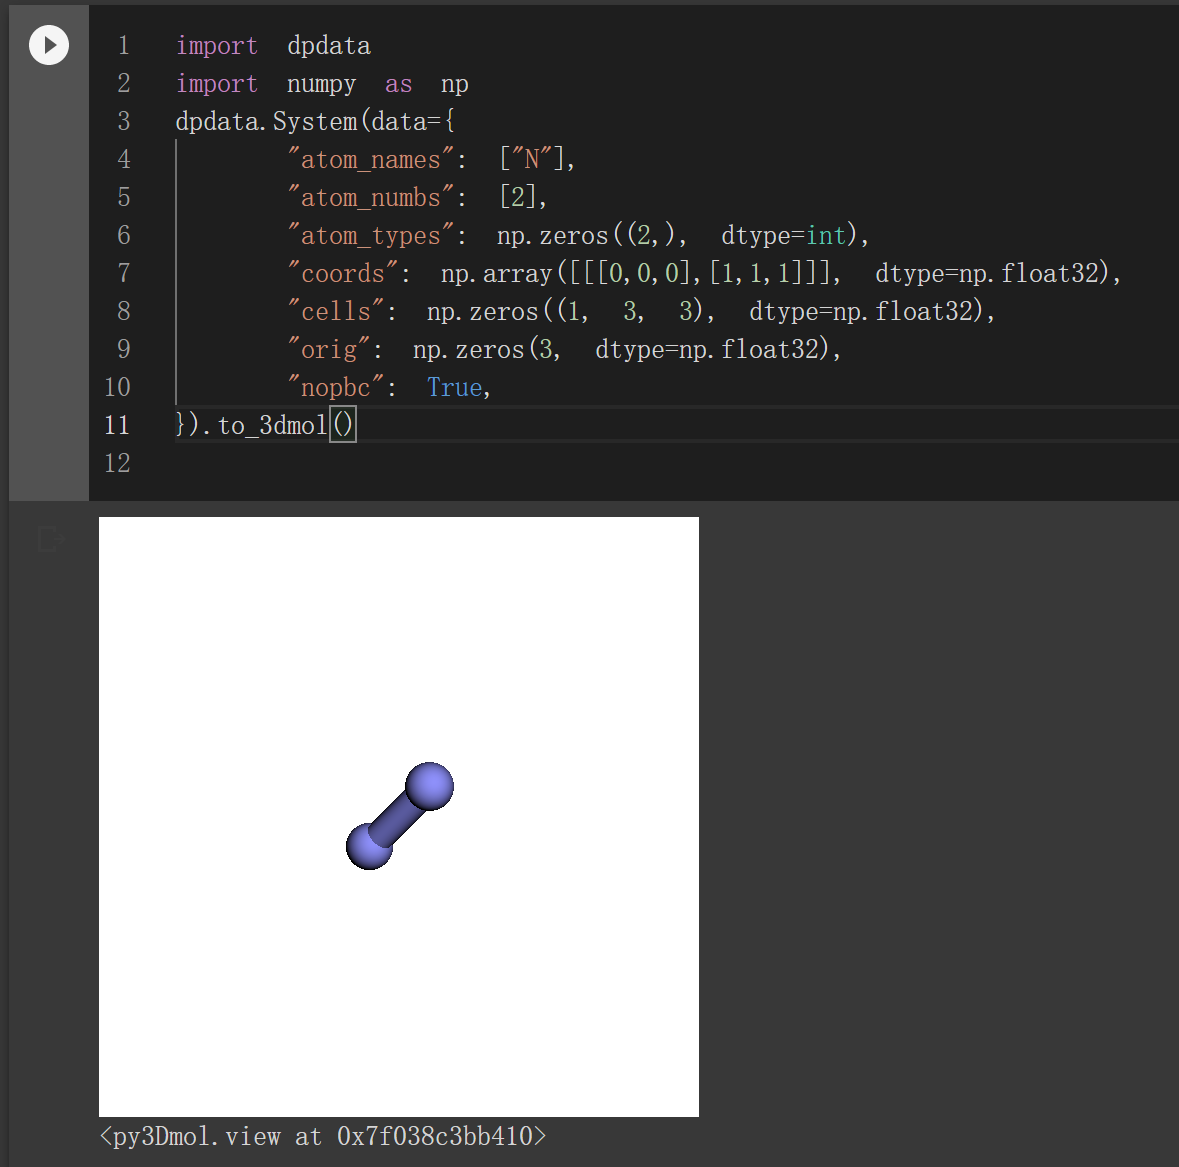The height and width of the screenshot is (1167, 1179).
Task: Click the upper-right nitrogen atom sphere
Action: [x=429, y=787]
